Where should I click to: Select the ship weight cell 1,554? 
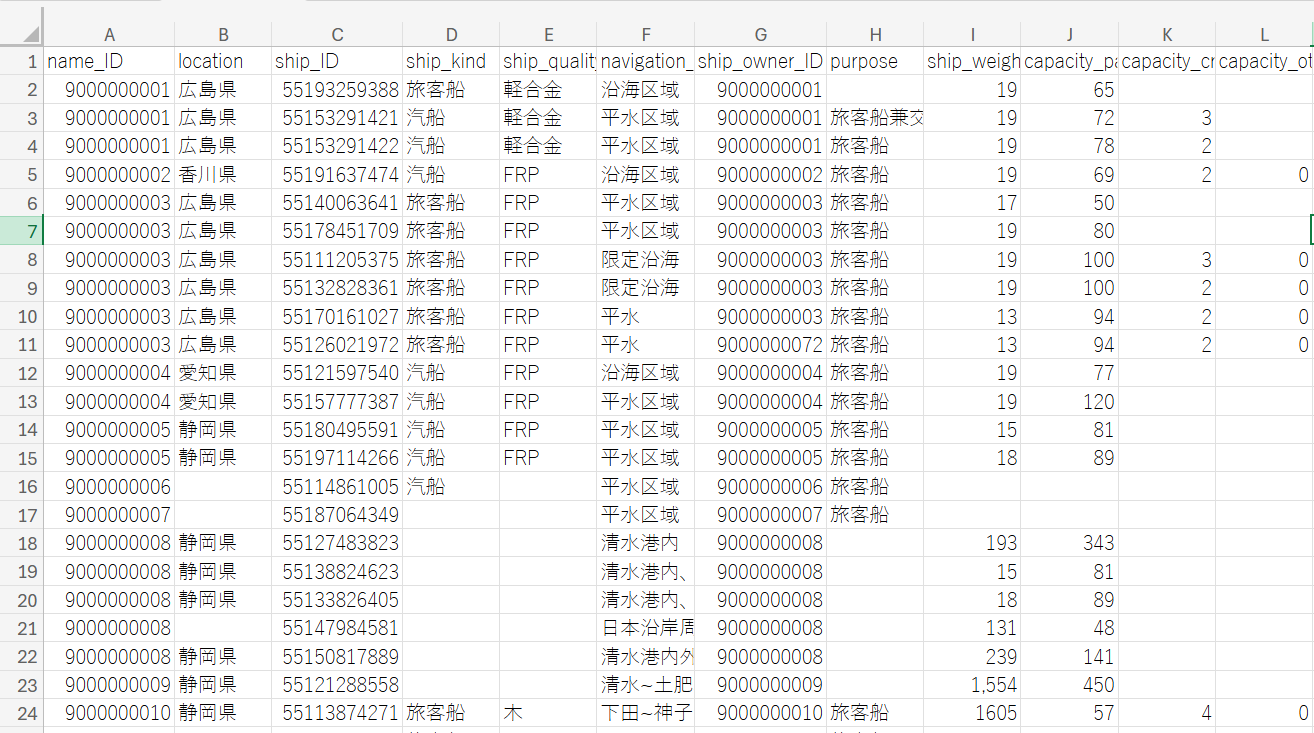tap(972, 685)
